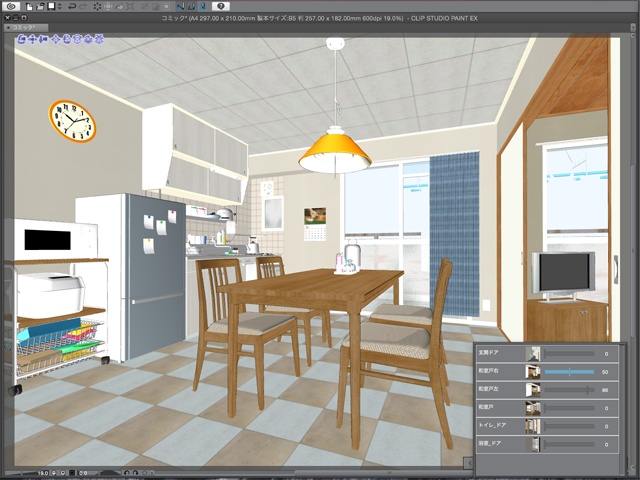Click the 浴室_ドア preview thumbnail
The image size is (640, 480).
point(533,444)
